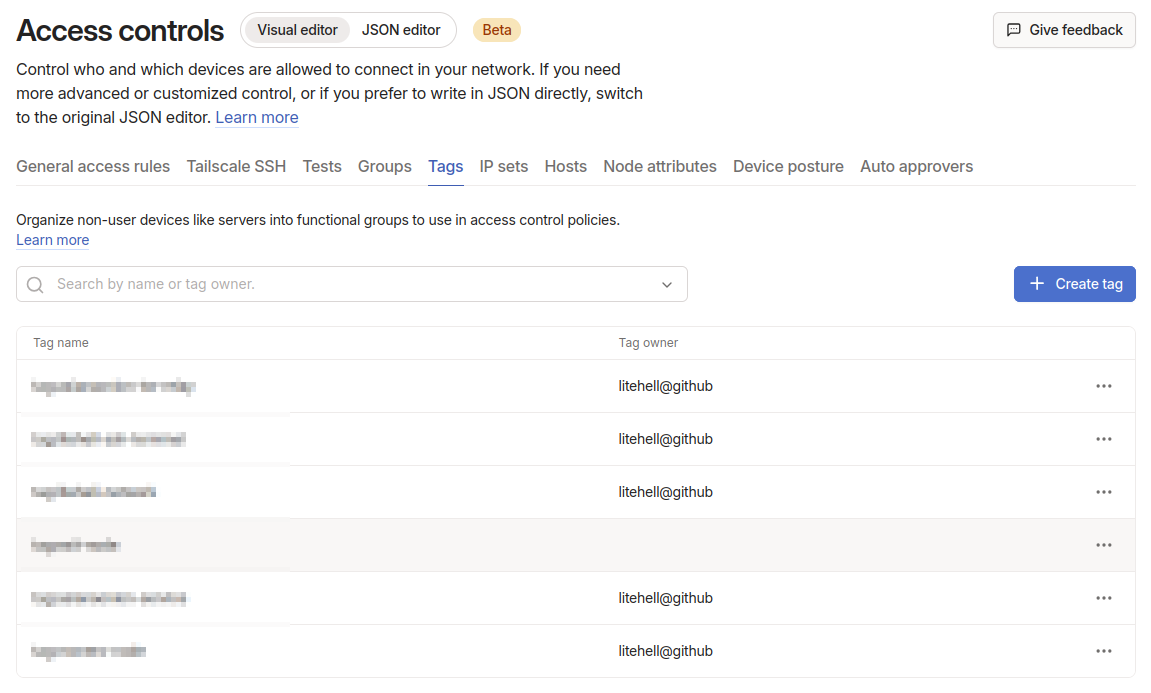Switch to the JSON editor mode

[401, 30]
